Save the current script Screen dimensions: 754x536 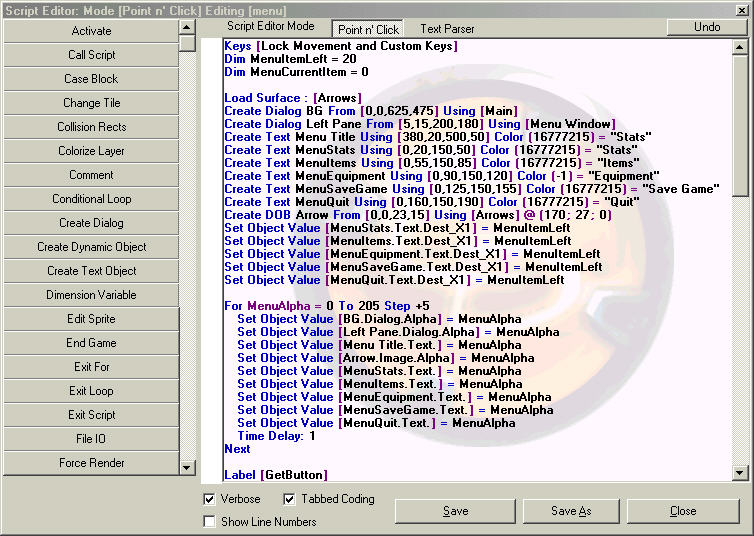click(455, 511)
